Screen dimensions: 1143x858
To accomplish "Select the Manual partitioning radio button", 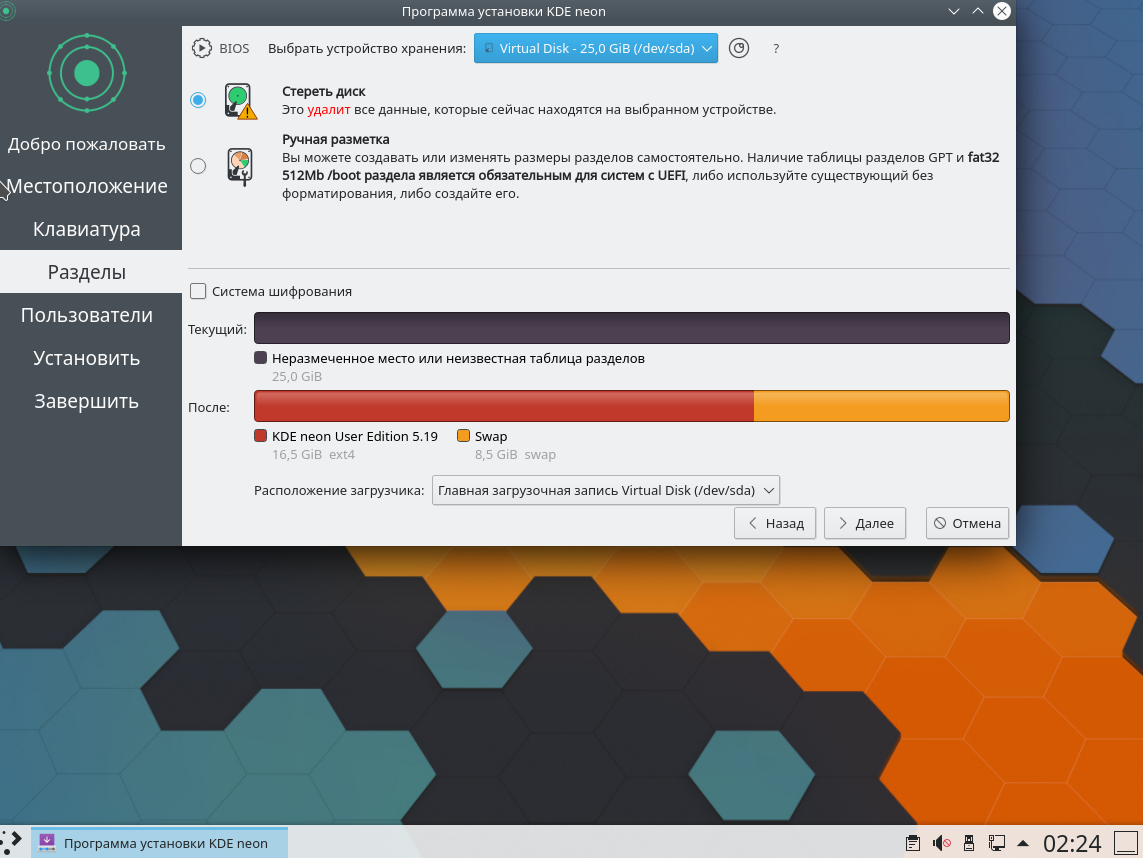I will (x=198, y=166).
